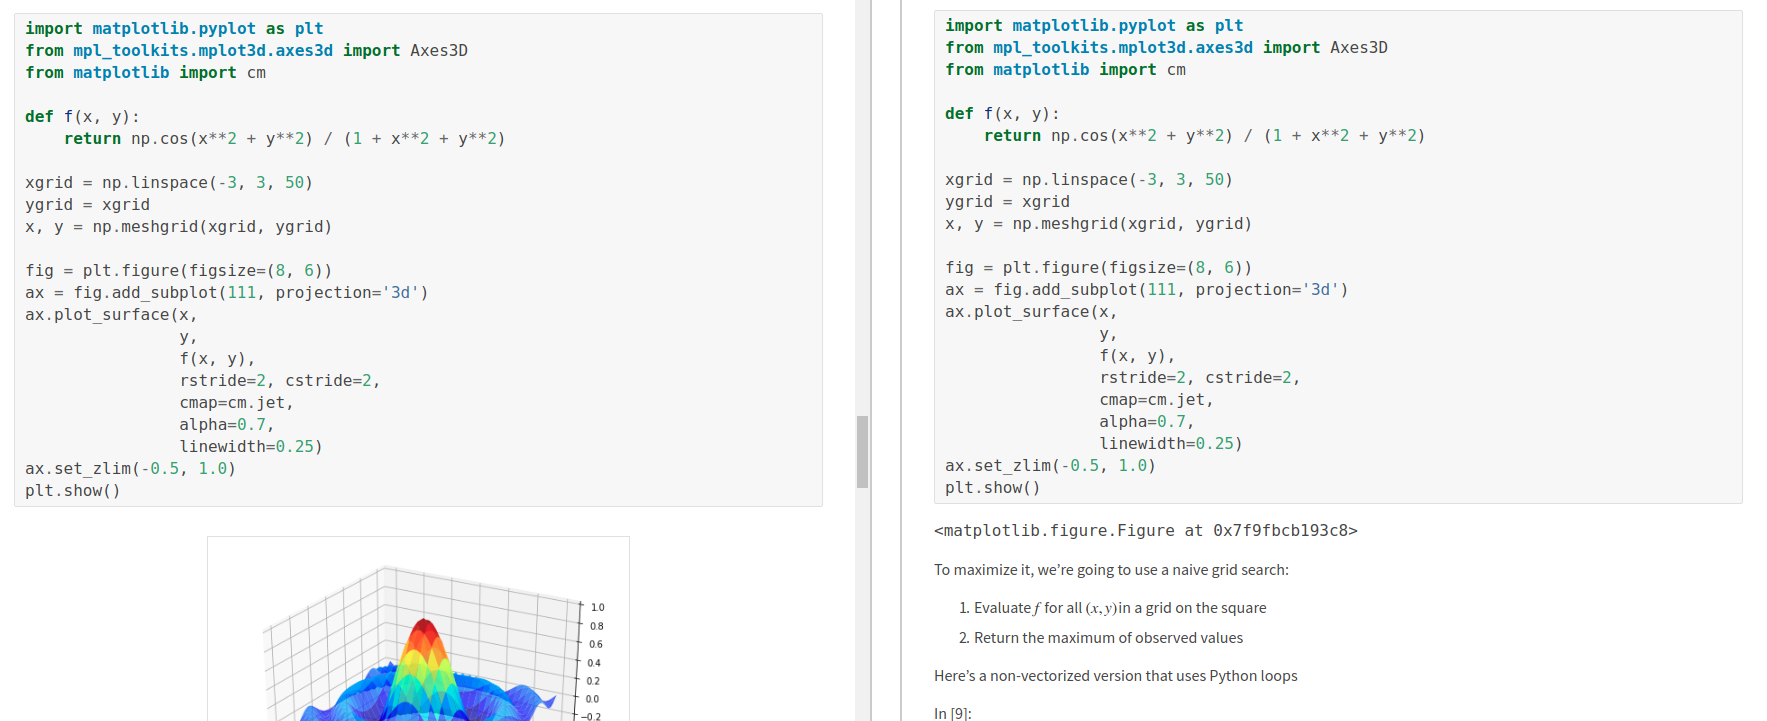This screenshot has width=1767, height=721.
Task: Click 'import matplotlib.pyplot as plt' in right cell
Action: (x=1094, y=26)
